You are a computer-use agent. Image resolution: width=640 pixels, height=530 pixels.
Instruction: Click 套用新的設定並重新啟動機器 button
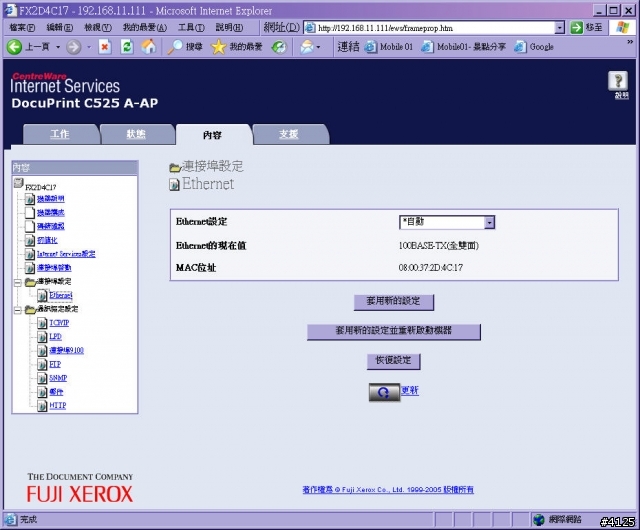pyautogui.click(x=393, y=331)
